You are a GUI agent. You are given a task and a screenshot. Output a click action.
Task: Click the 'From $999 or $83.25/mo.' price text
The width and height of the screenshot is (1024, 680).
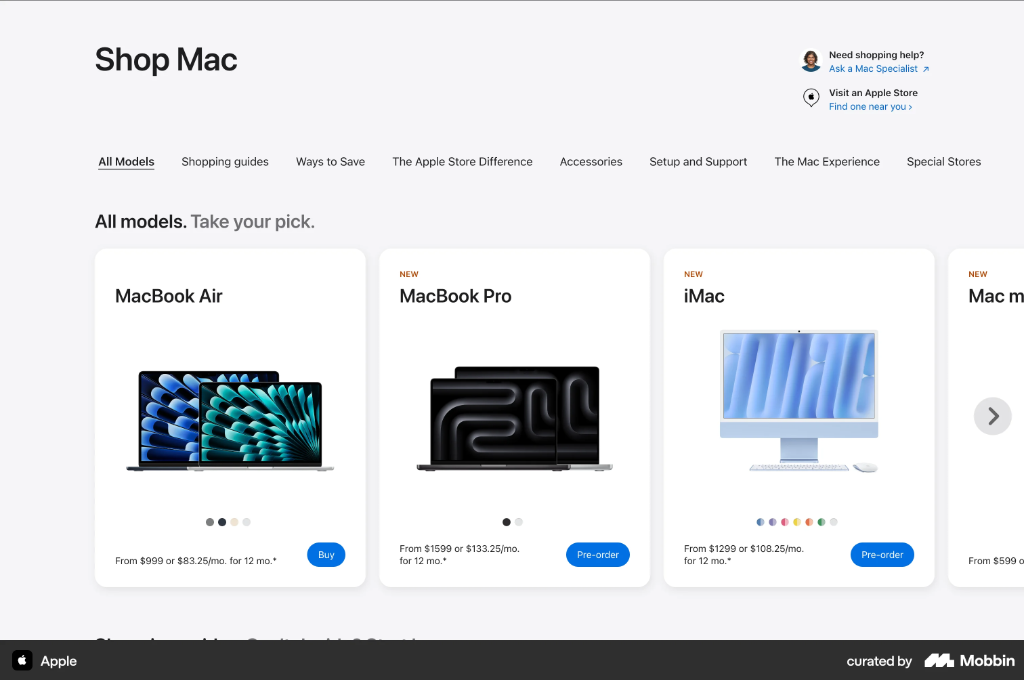click(x=196, y=560)
